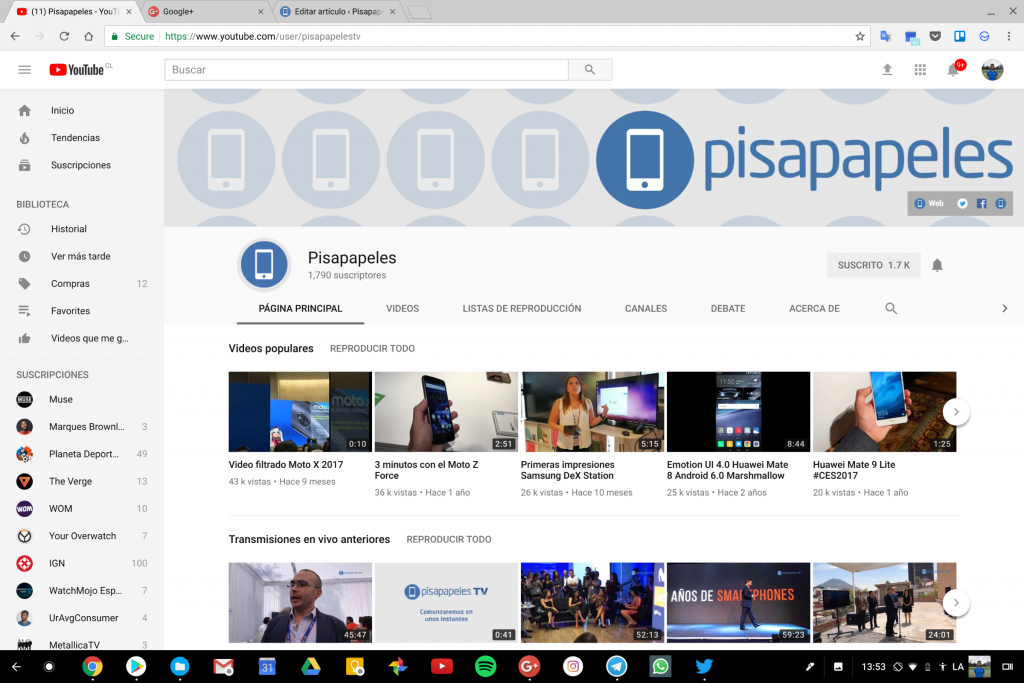Switch to the Google+ browser tab
Viewport: 1024px width, 683px height.
[x=205, y=11]
